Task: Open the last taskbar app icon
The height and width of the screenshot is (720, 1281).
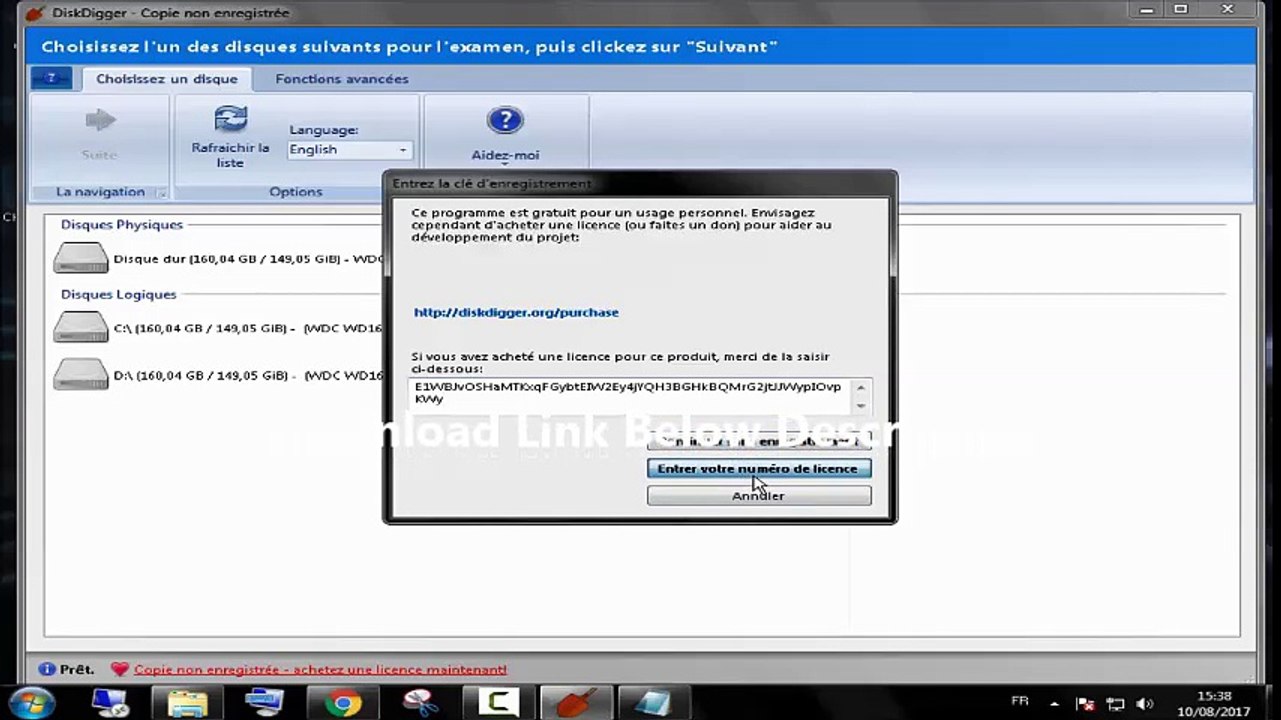Action: 654,703
